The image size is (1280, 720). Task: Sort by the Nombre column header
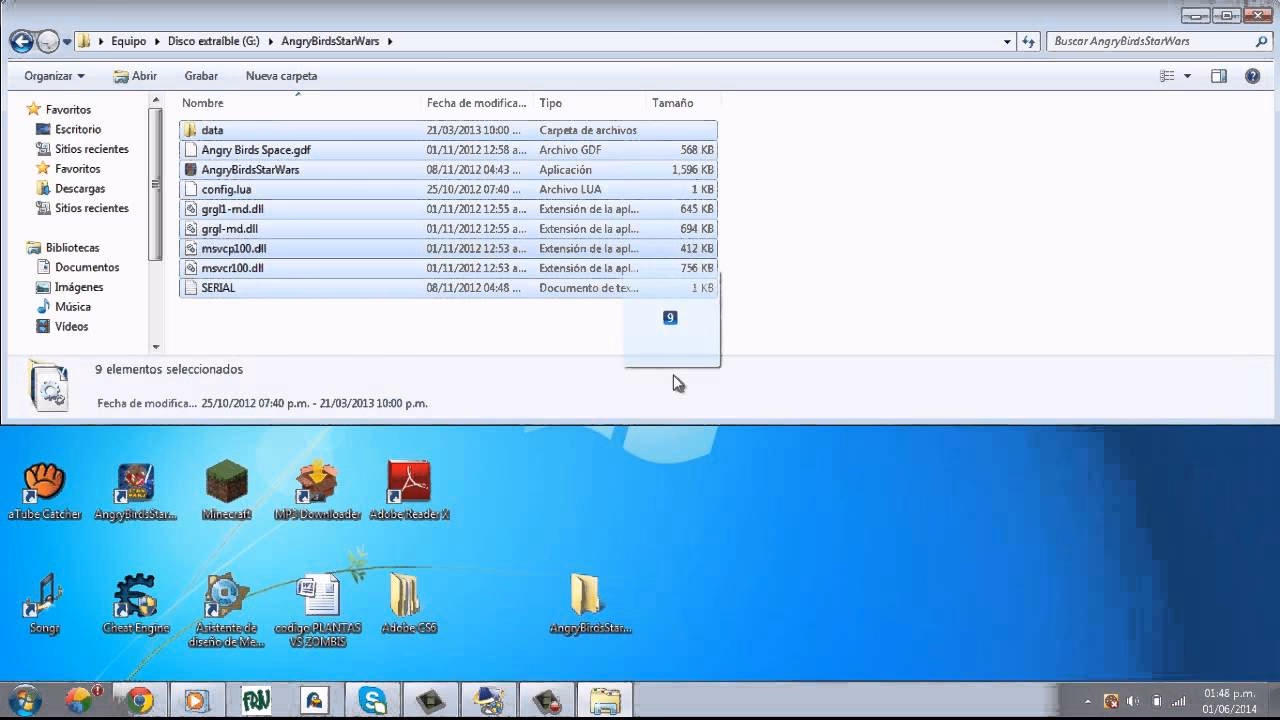(x=300, y=103)
